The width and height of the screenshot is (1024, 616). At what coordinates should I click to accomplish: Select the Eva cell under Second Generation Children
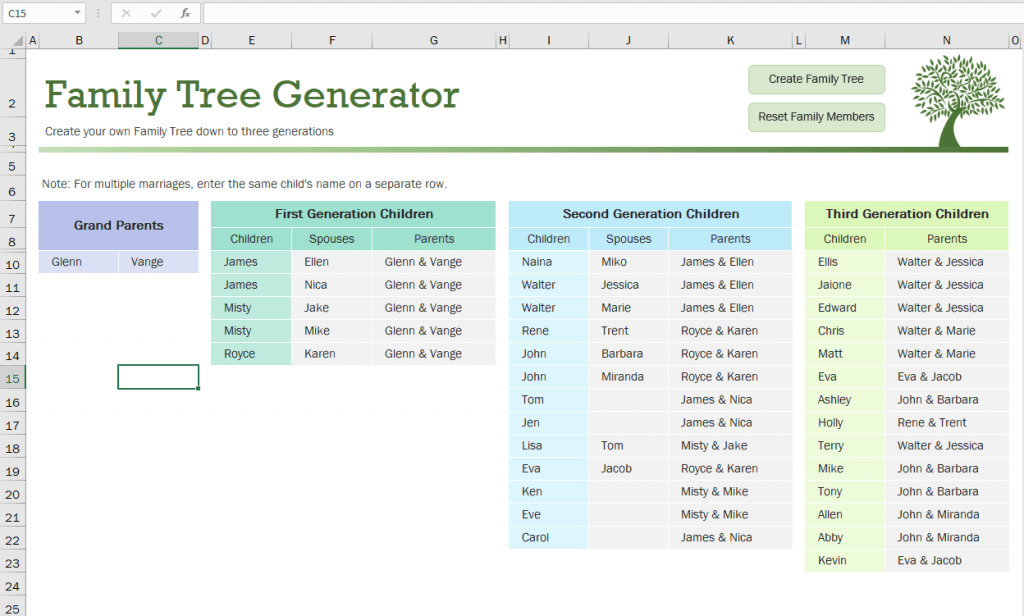548,468
